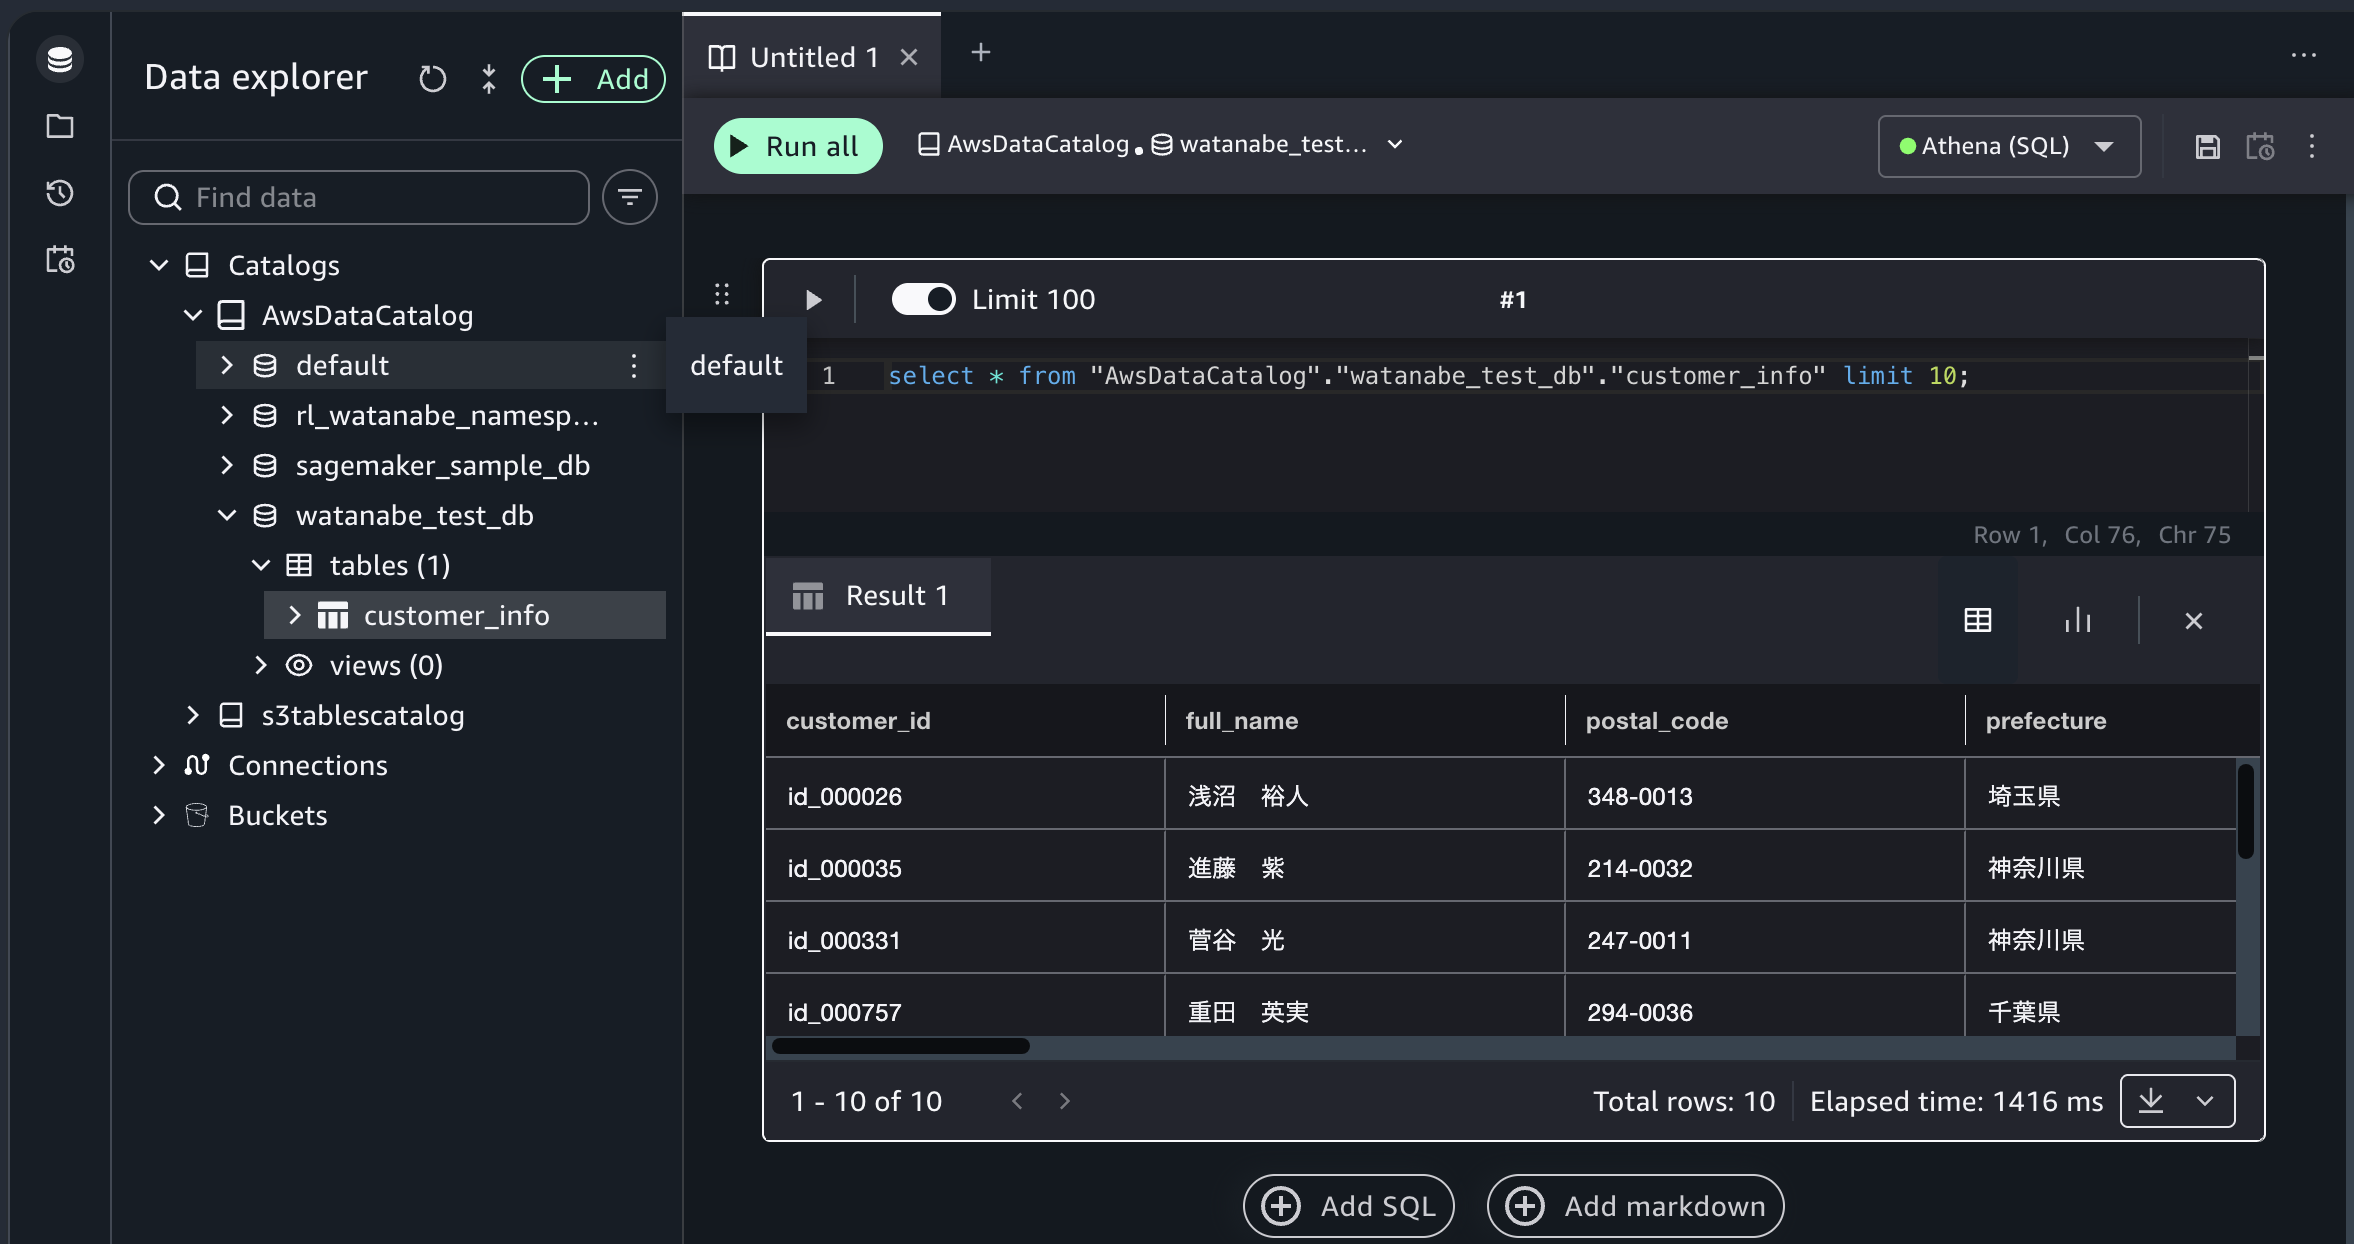2354x1244 pixels.
Task: Open the filter icon next to Find data
Action: coord(629,197)
